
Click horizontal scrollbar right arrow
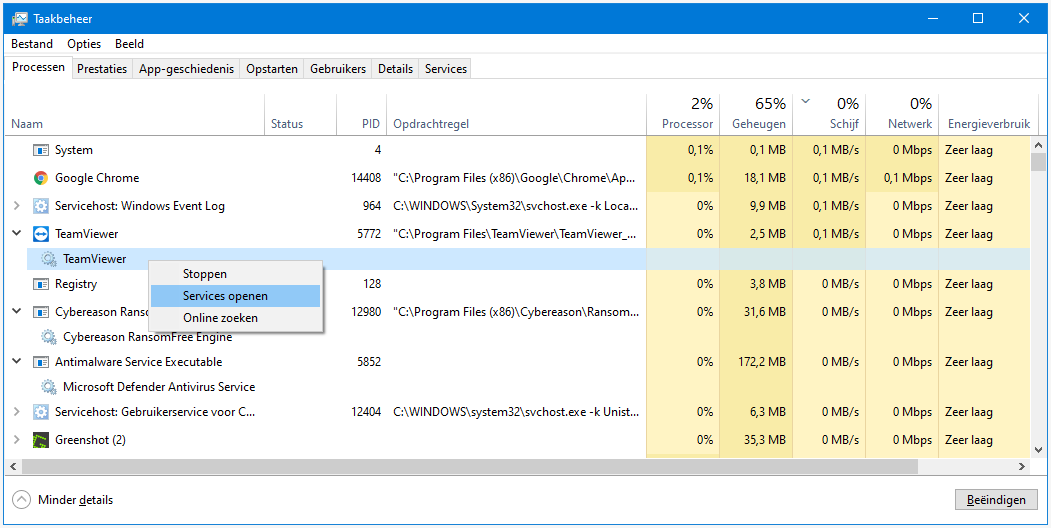(x=1022, y=466)
